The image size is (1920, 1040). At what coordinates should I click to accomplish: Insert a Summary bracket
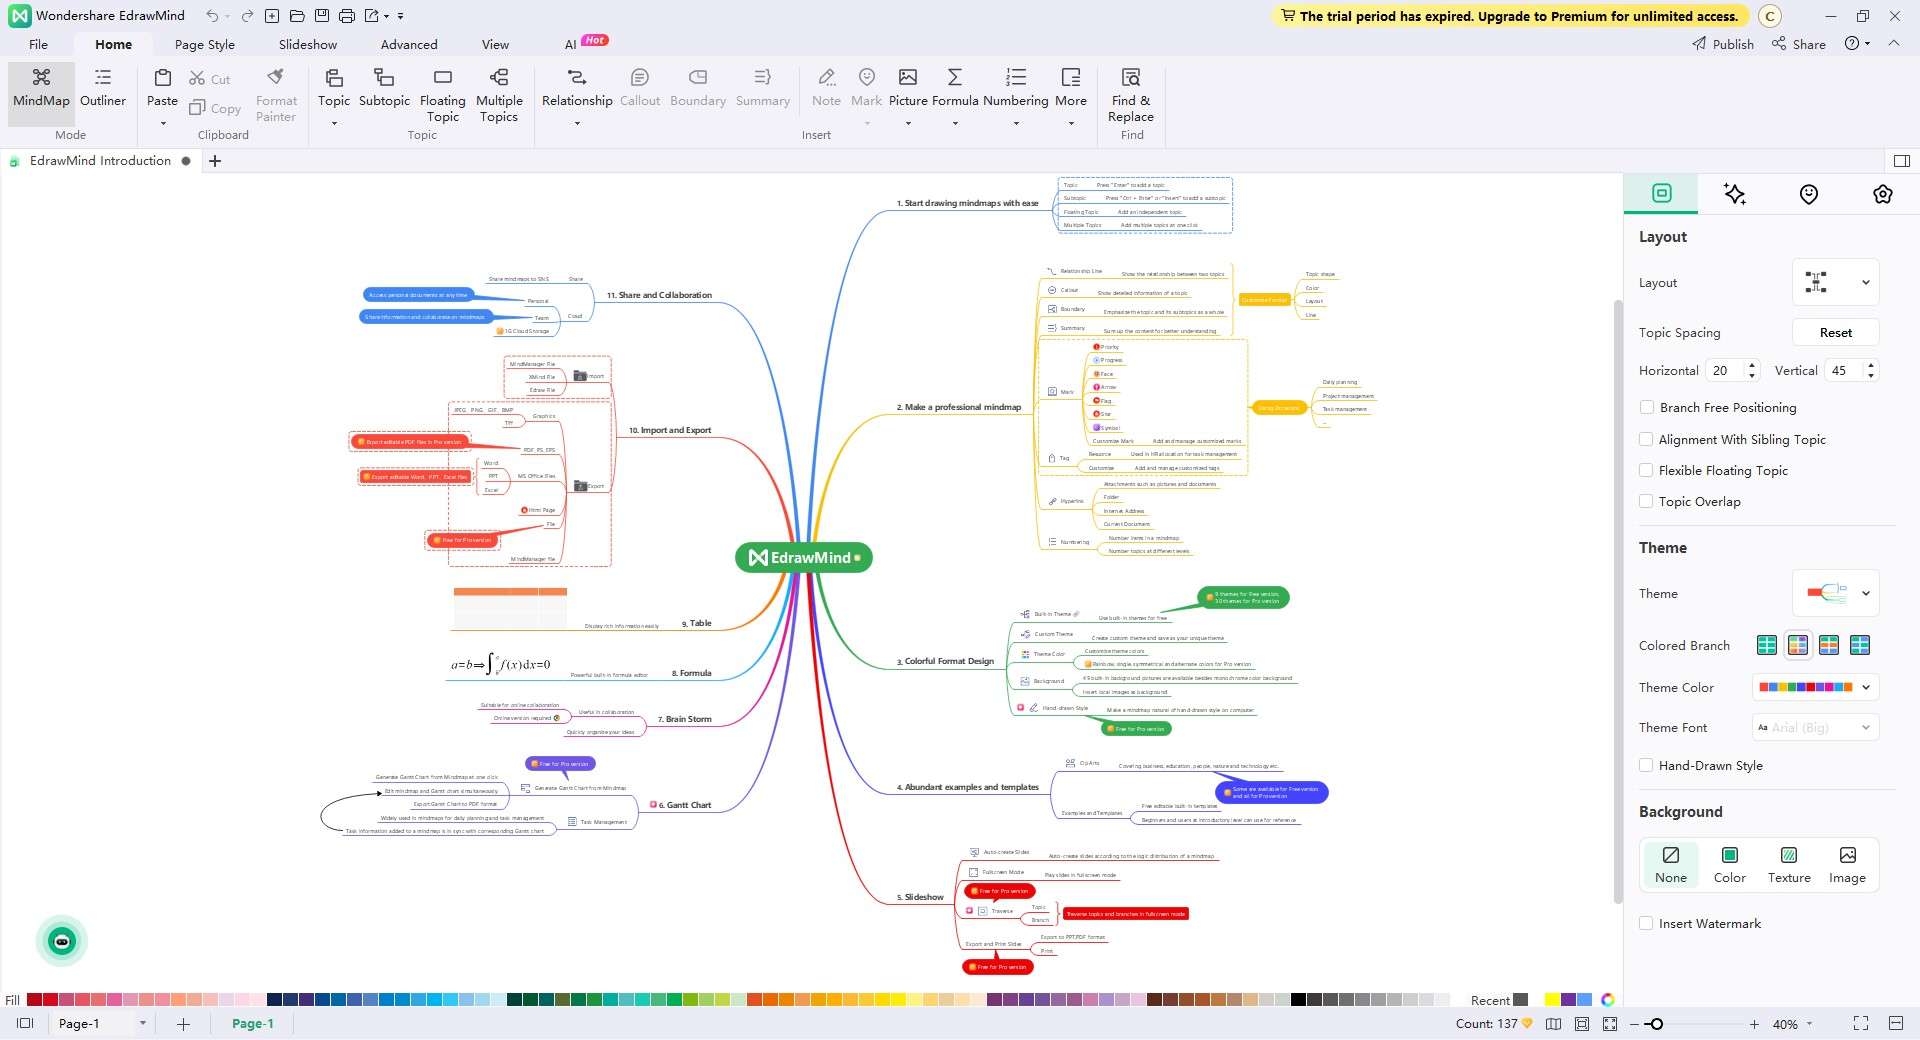click(x=763, y=88)
